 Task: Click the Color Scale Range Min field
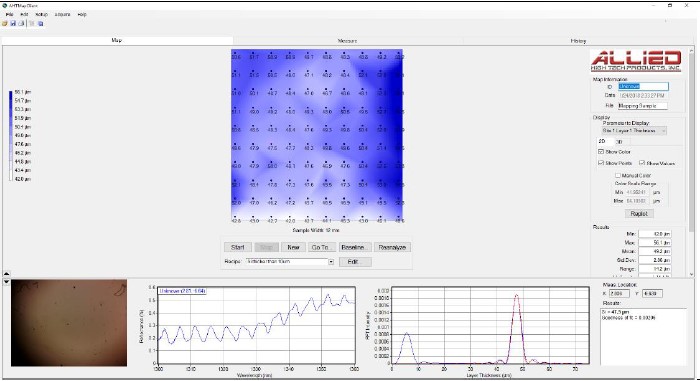[638, 193]
